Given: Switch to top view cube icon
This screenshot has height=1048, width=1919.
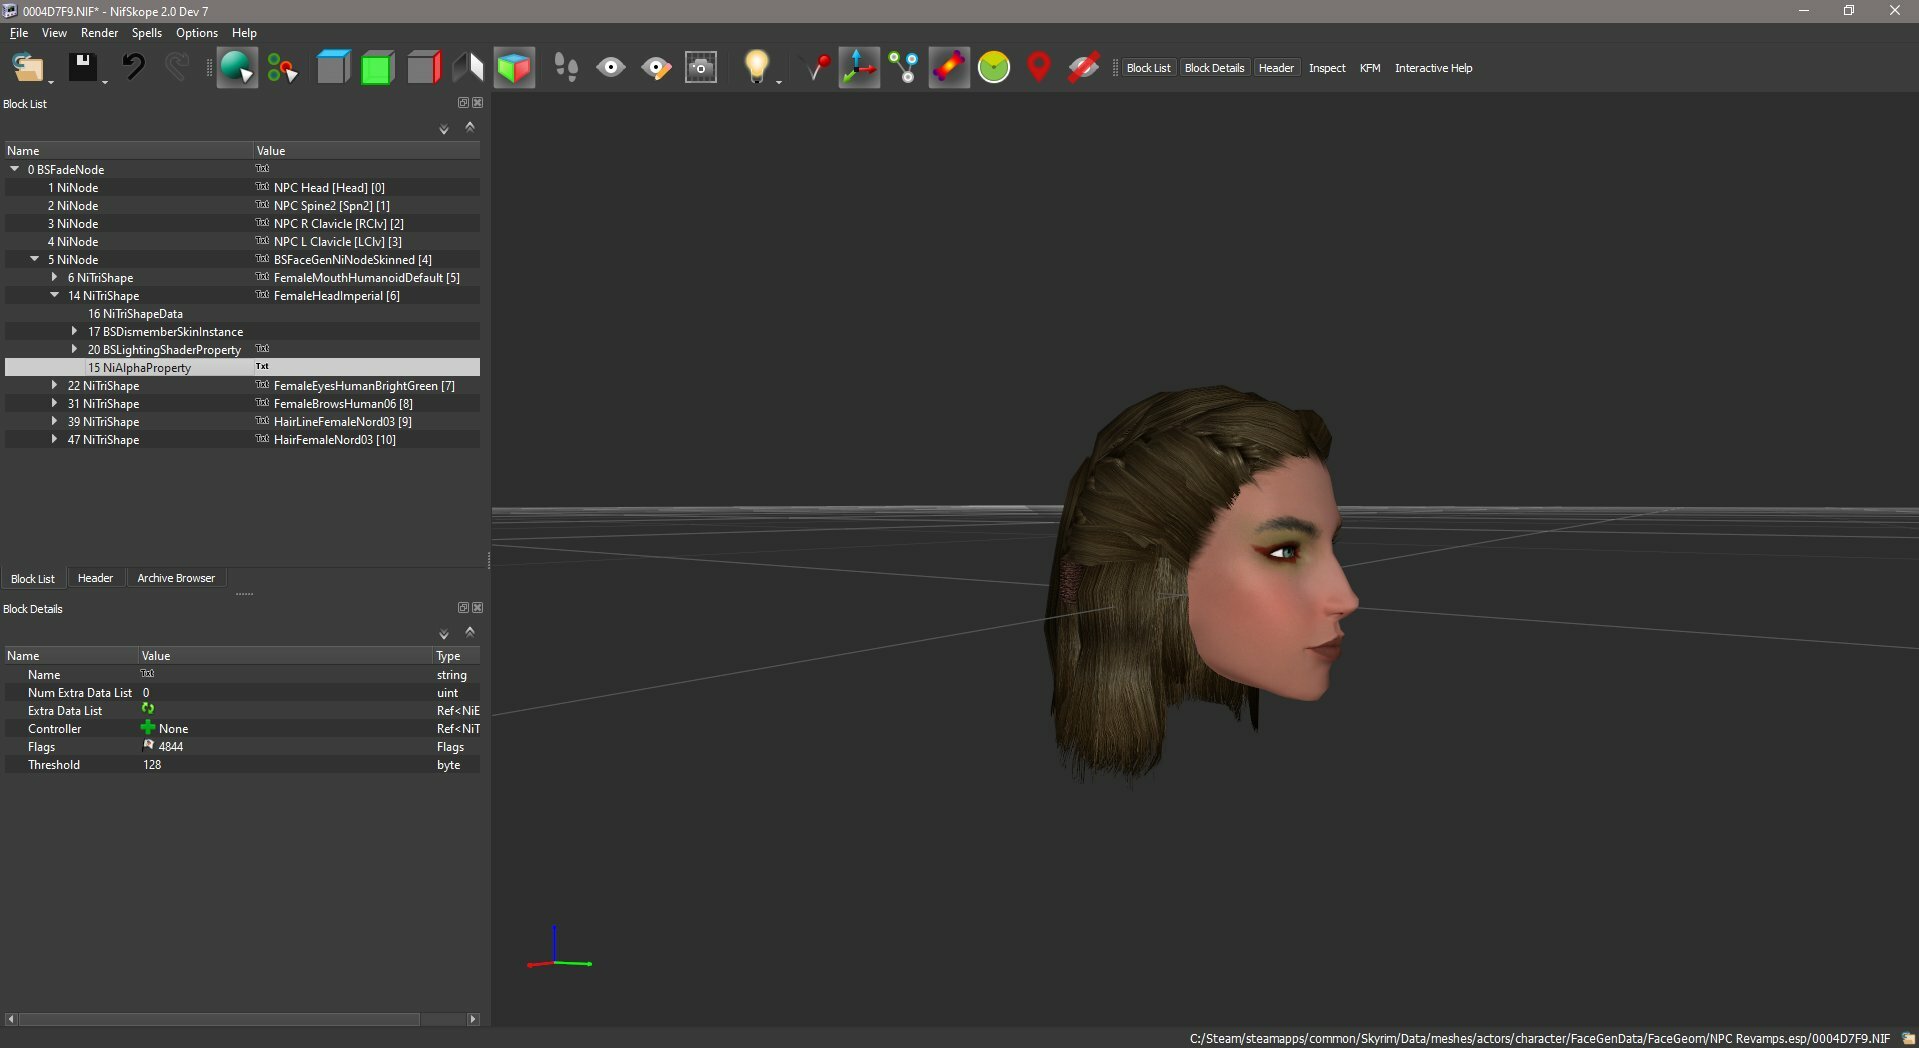Looking at the screenshot, I should click(x=333, y=68).
